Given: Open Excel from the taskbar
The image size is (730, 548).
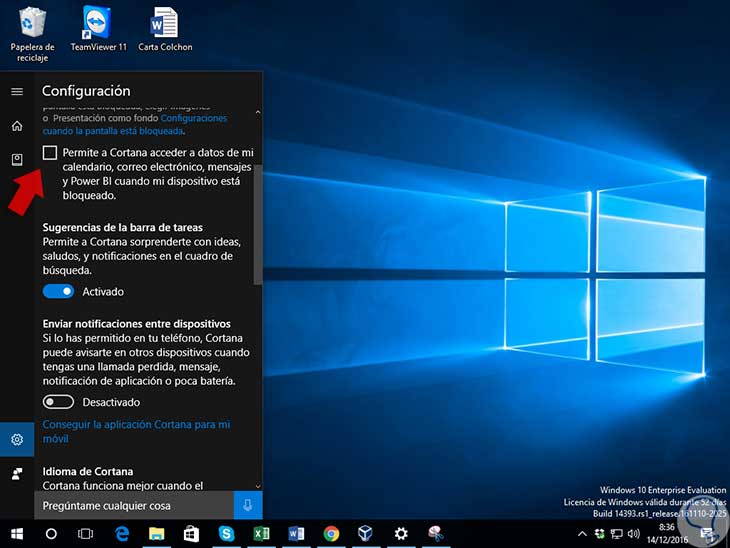Looking at the screenshot, I should (x=261, y=534).
